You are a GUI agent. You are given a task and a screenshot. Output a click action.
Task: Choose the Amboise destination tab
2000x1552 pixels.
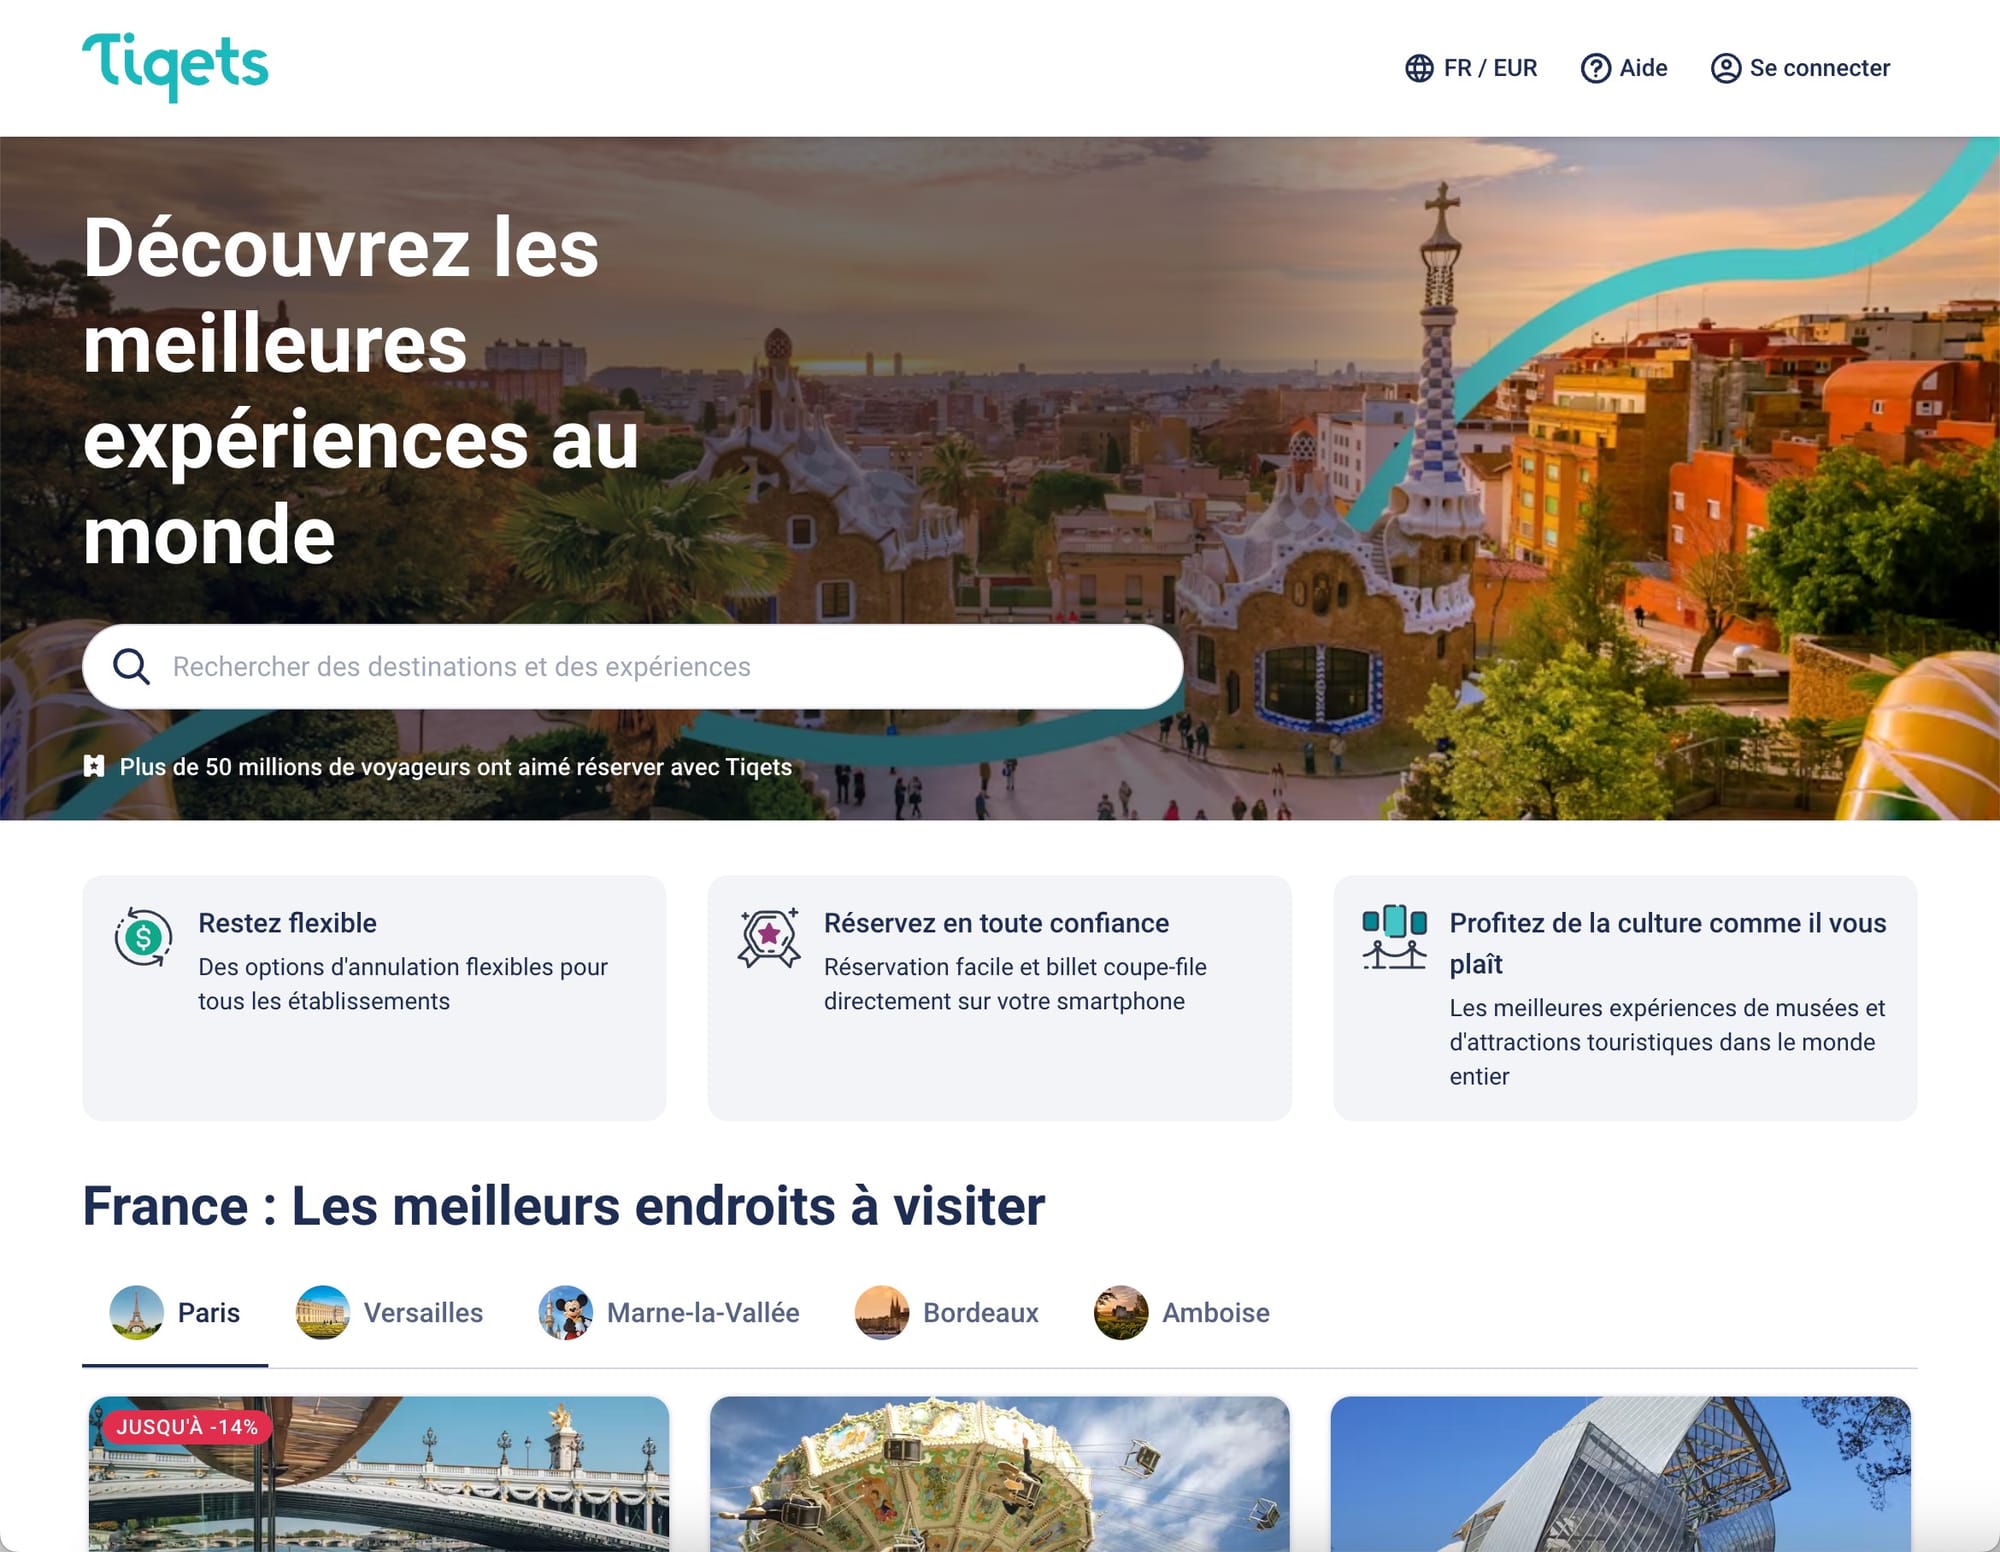[x=1182, y=1312]
